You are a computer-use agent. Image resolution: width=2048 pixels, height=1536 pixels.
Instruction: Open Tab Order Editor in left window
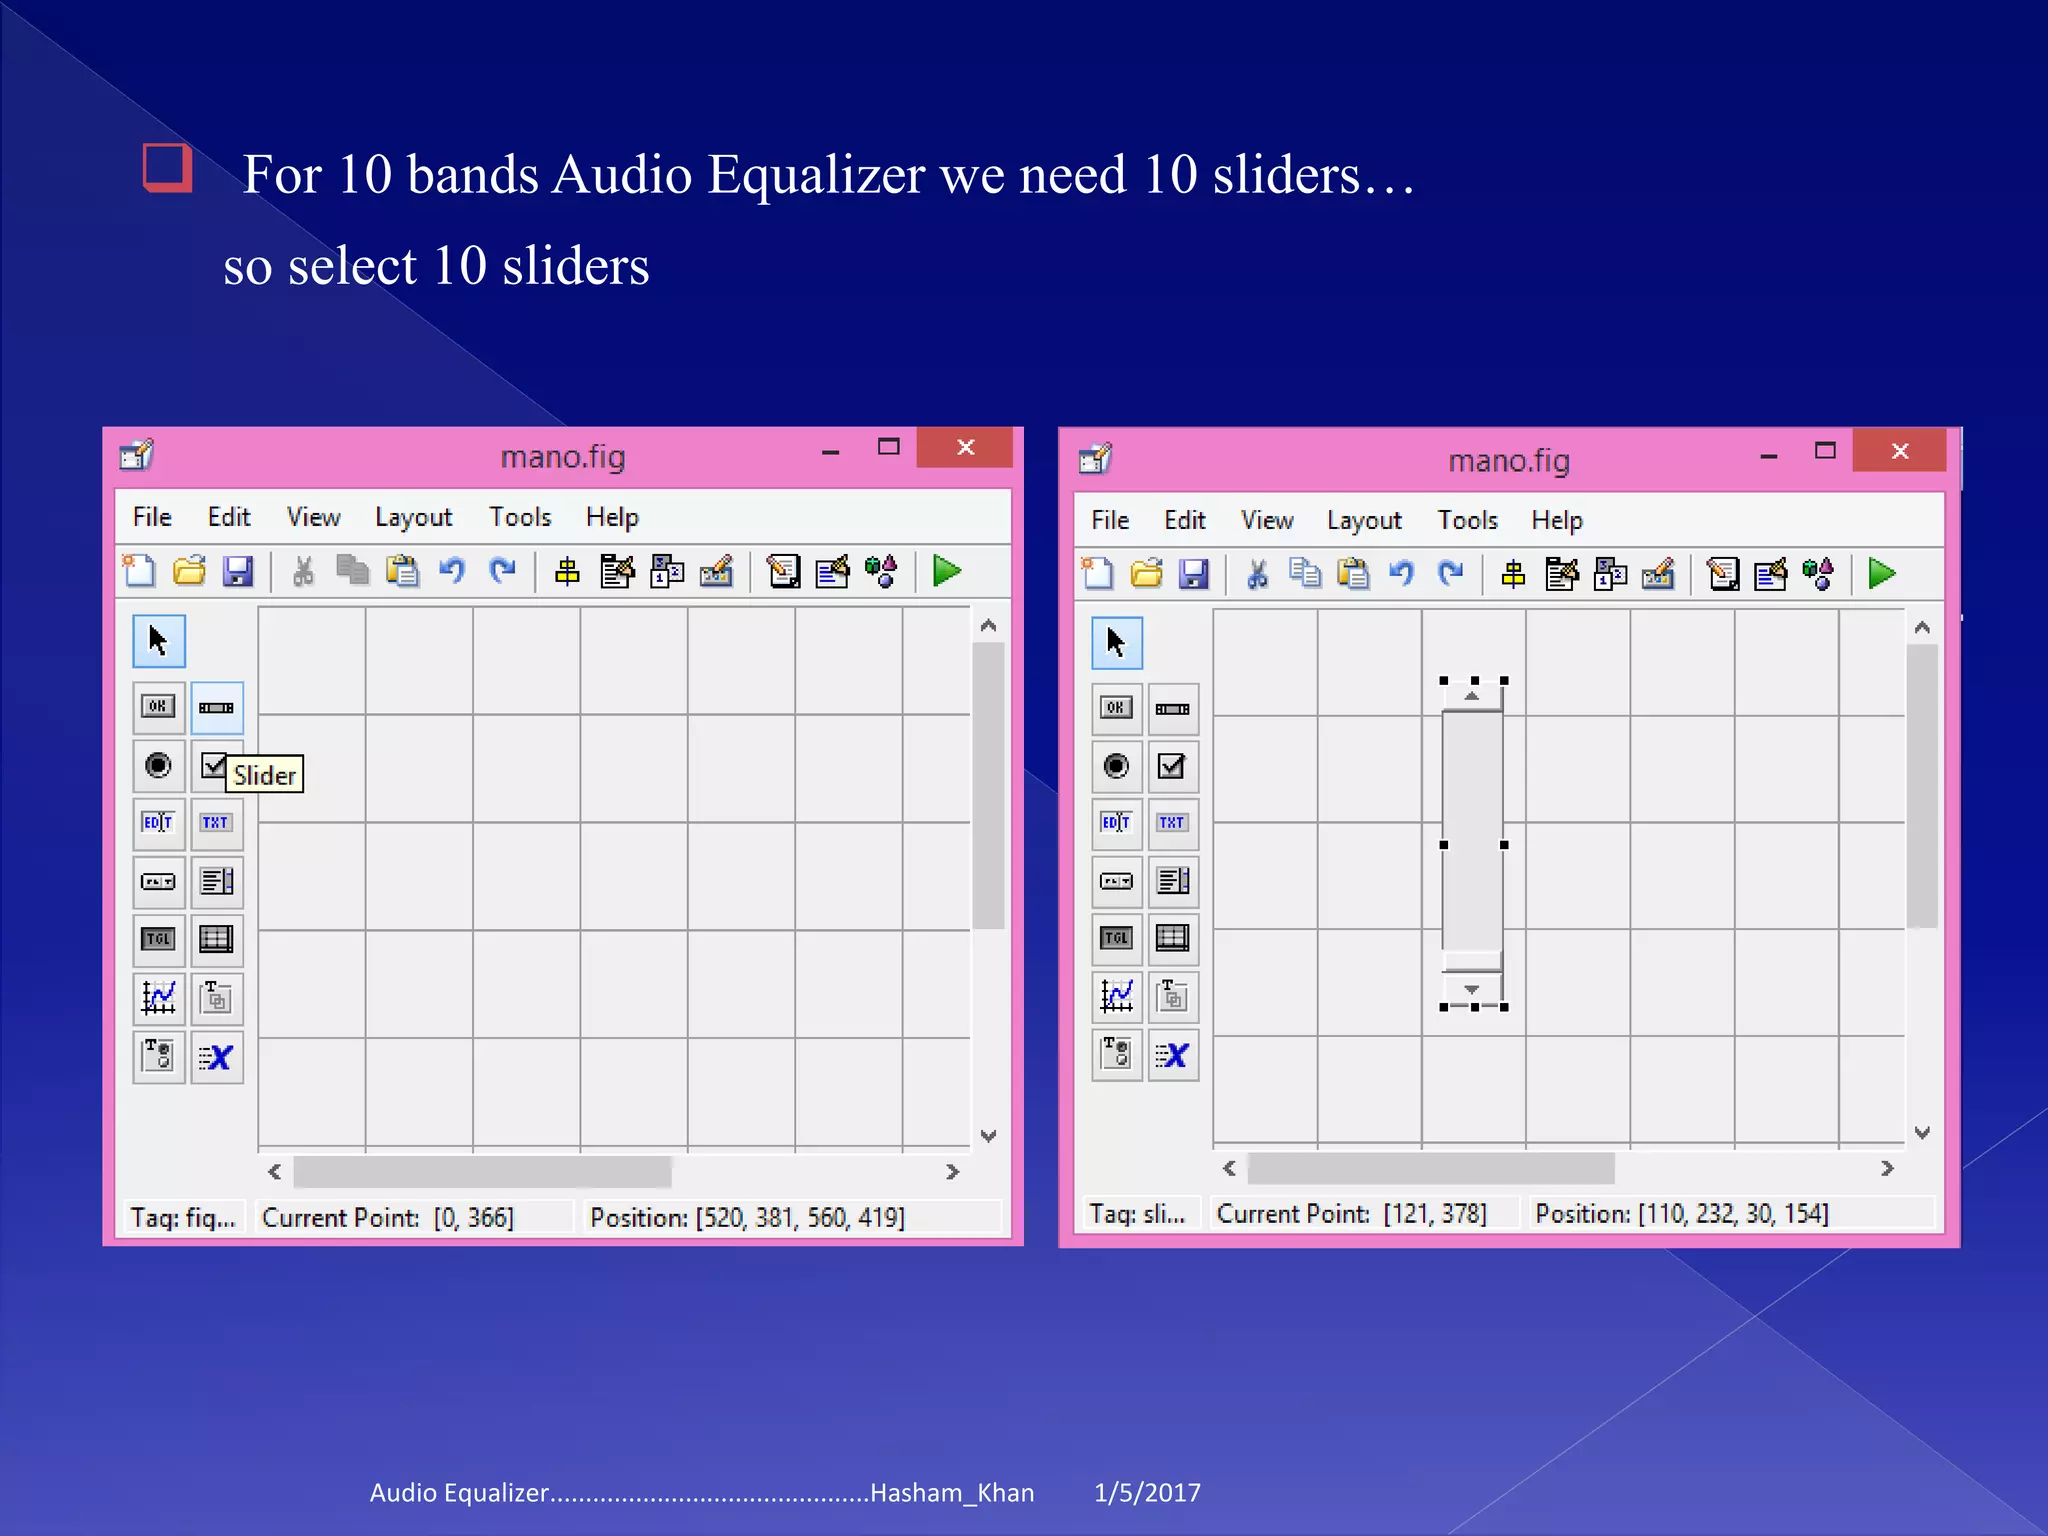point(667,571)
